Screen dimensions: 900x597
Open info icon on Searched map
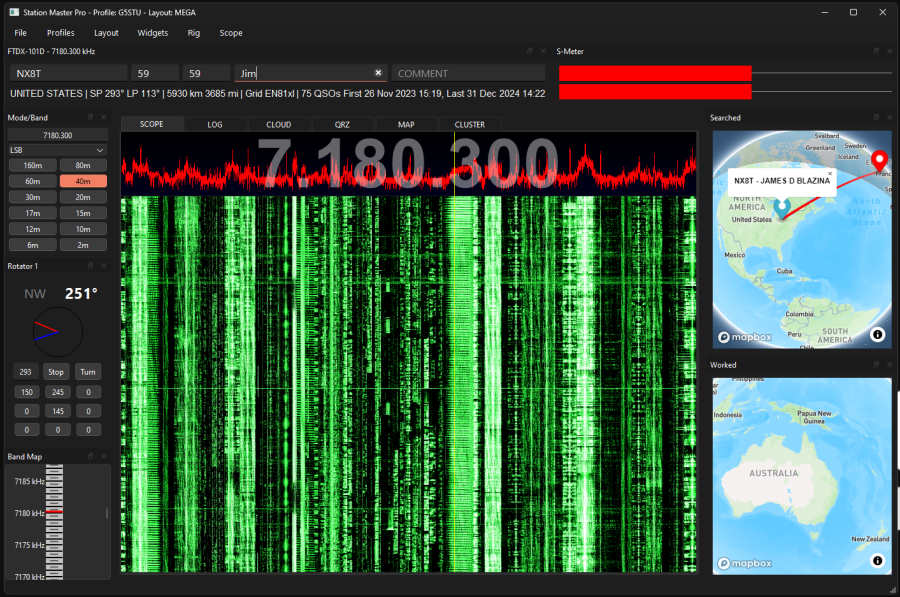[878, 334]
